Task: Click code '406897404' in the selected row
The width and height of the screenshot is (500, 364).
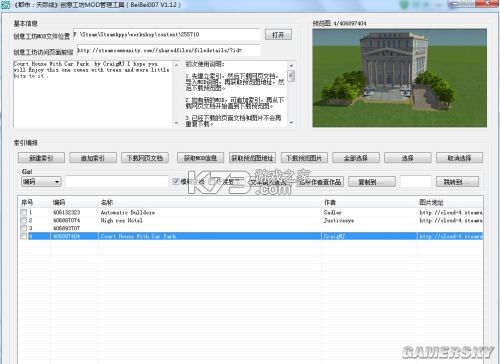Action: (x=66, y=236)
